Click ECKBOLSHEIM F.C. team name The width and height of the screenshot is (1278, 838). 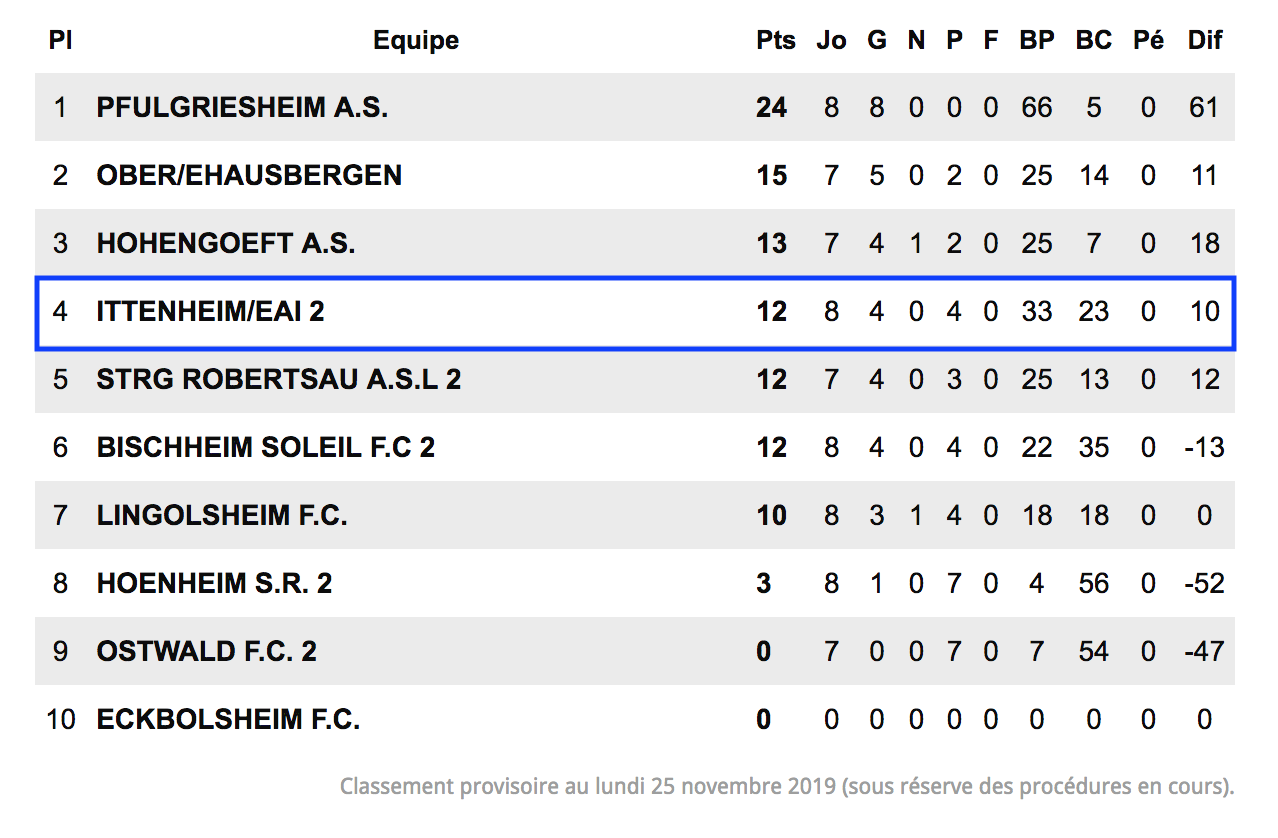click(x=228, y=719)
